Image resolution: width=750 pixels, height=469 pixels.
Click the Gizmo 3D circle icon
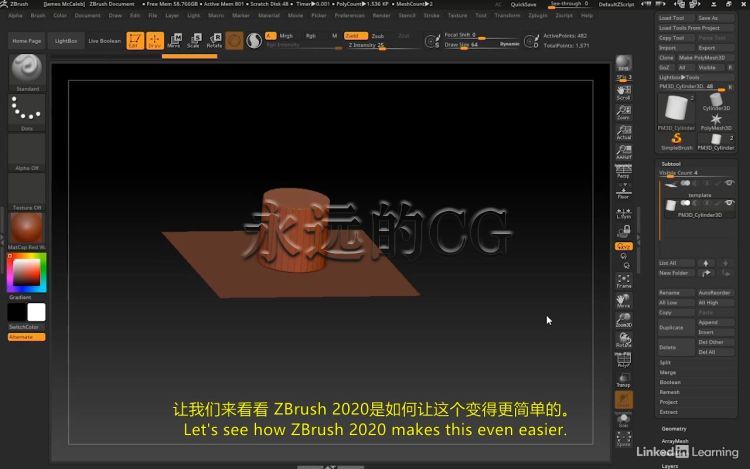tap(234, 41)
